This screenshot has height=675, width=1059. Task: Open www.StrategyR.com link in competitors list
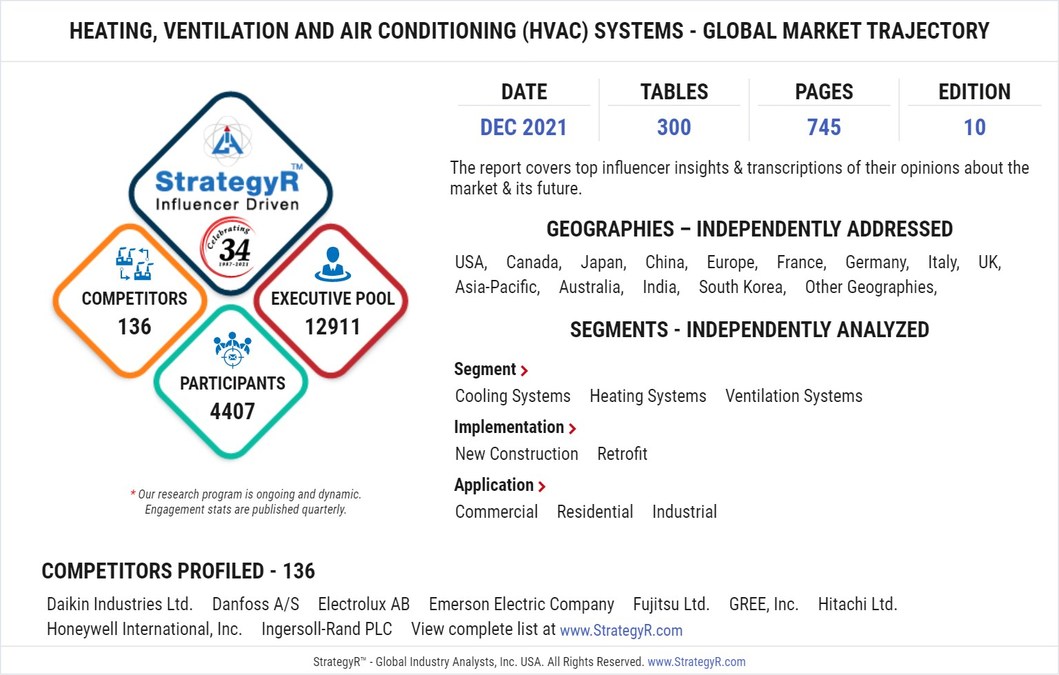point(621,630)
